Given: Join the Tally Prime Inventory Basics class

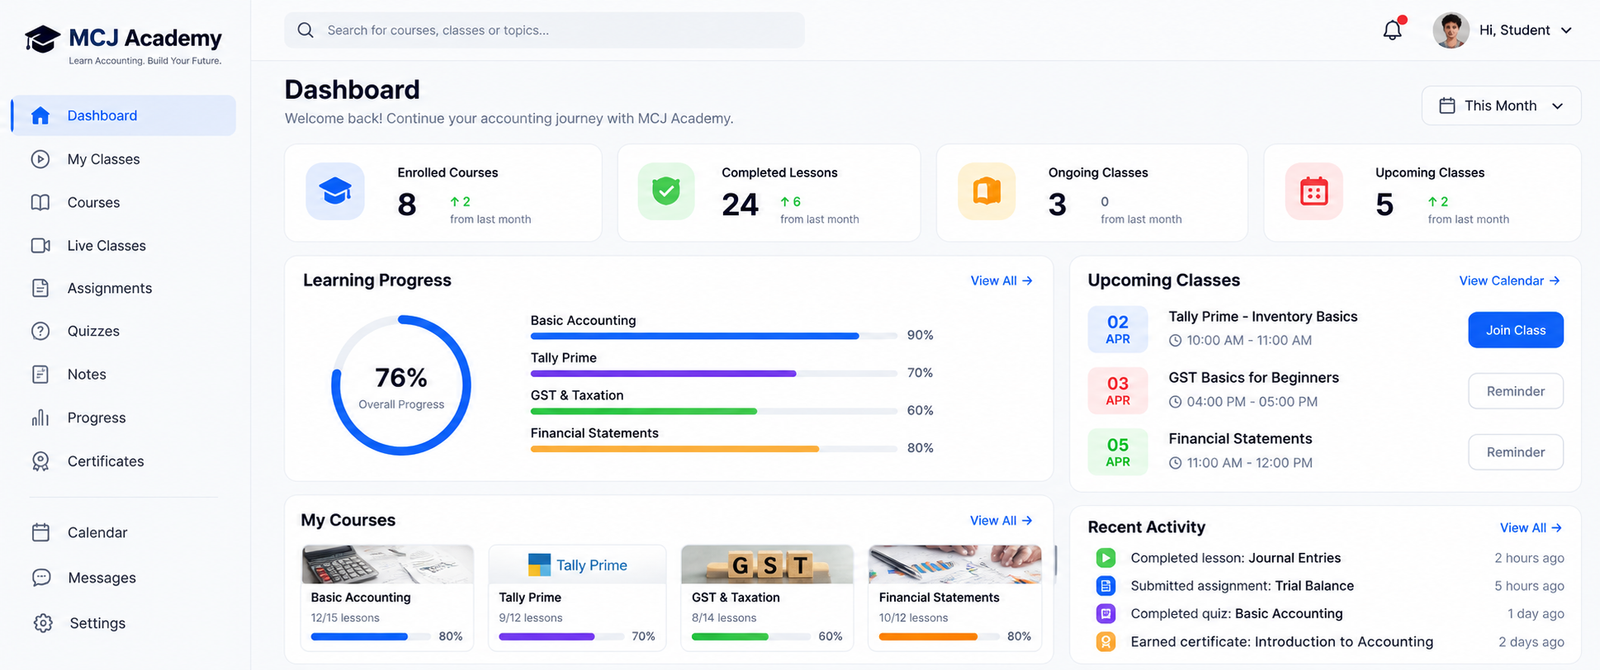Looking at the screenshot, I should (1515, 330).
